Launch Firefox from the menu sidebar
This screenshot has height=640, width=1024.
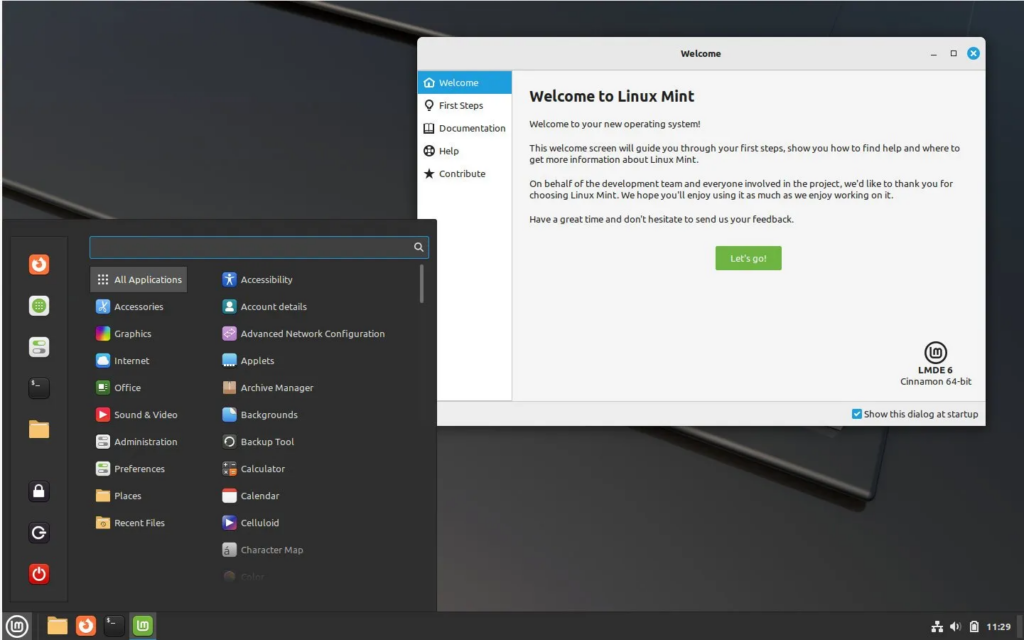point(38,264)
